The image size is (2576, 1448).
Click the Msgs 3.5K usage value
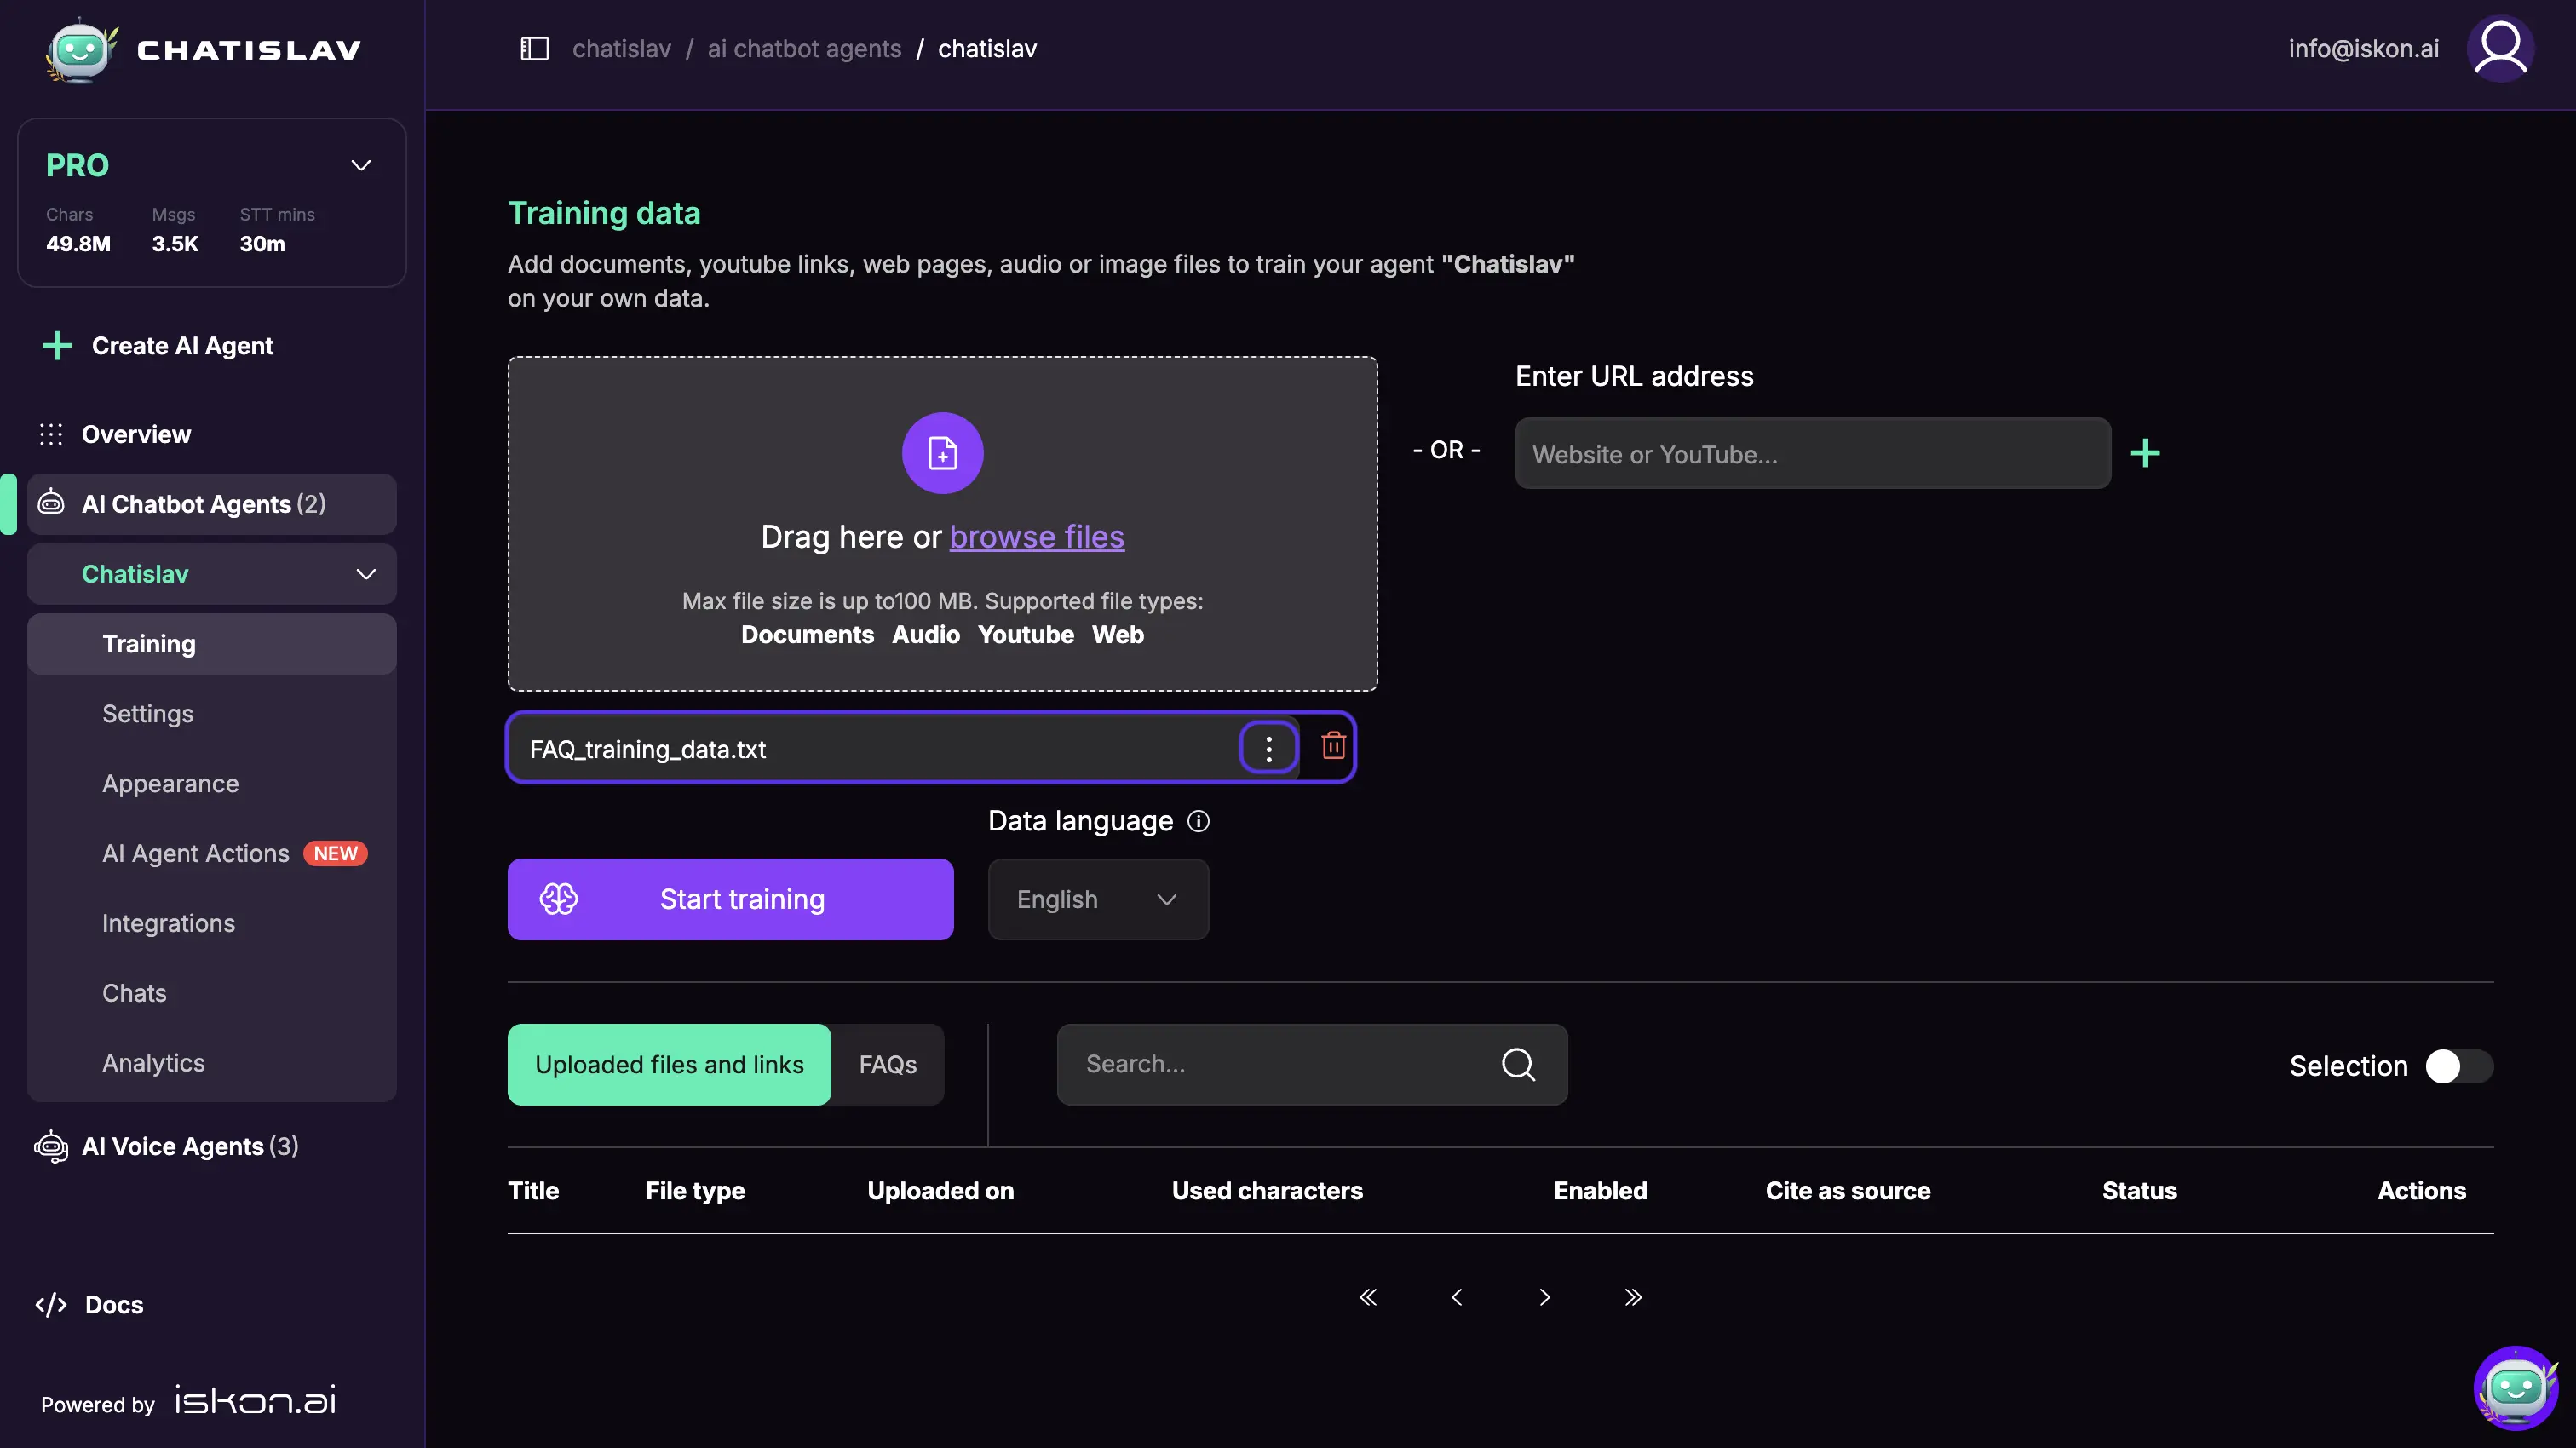pyautogui.click(x=175, y=244)
